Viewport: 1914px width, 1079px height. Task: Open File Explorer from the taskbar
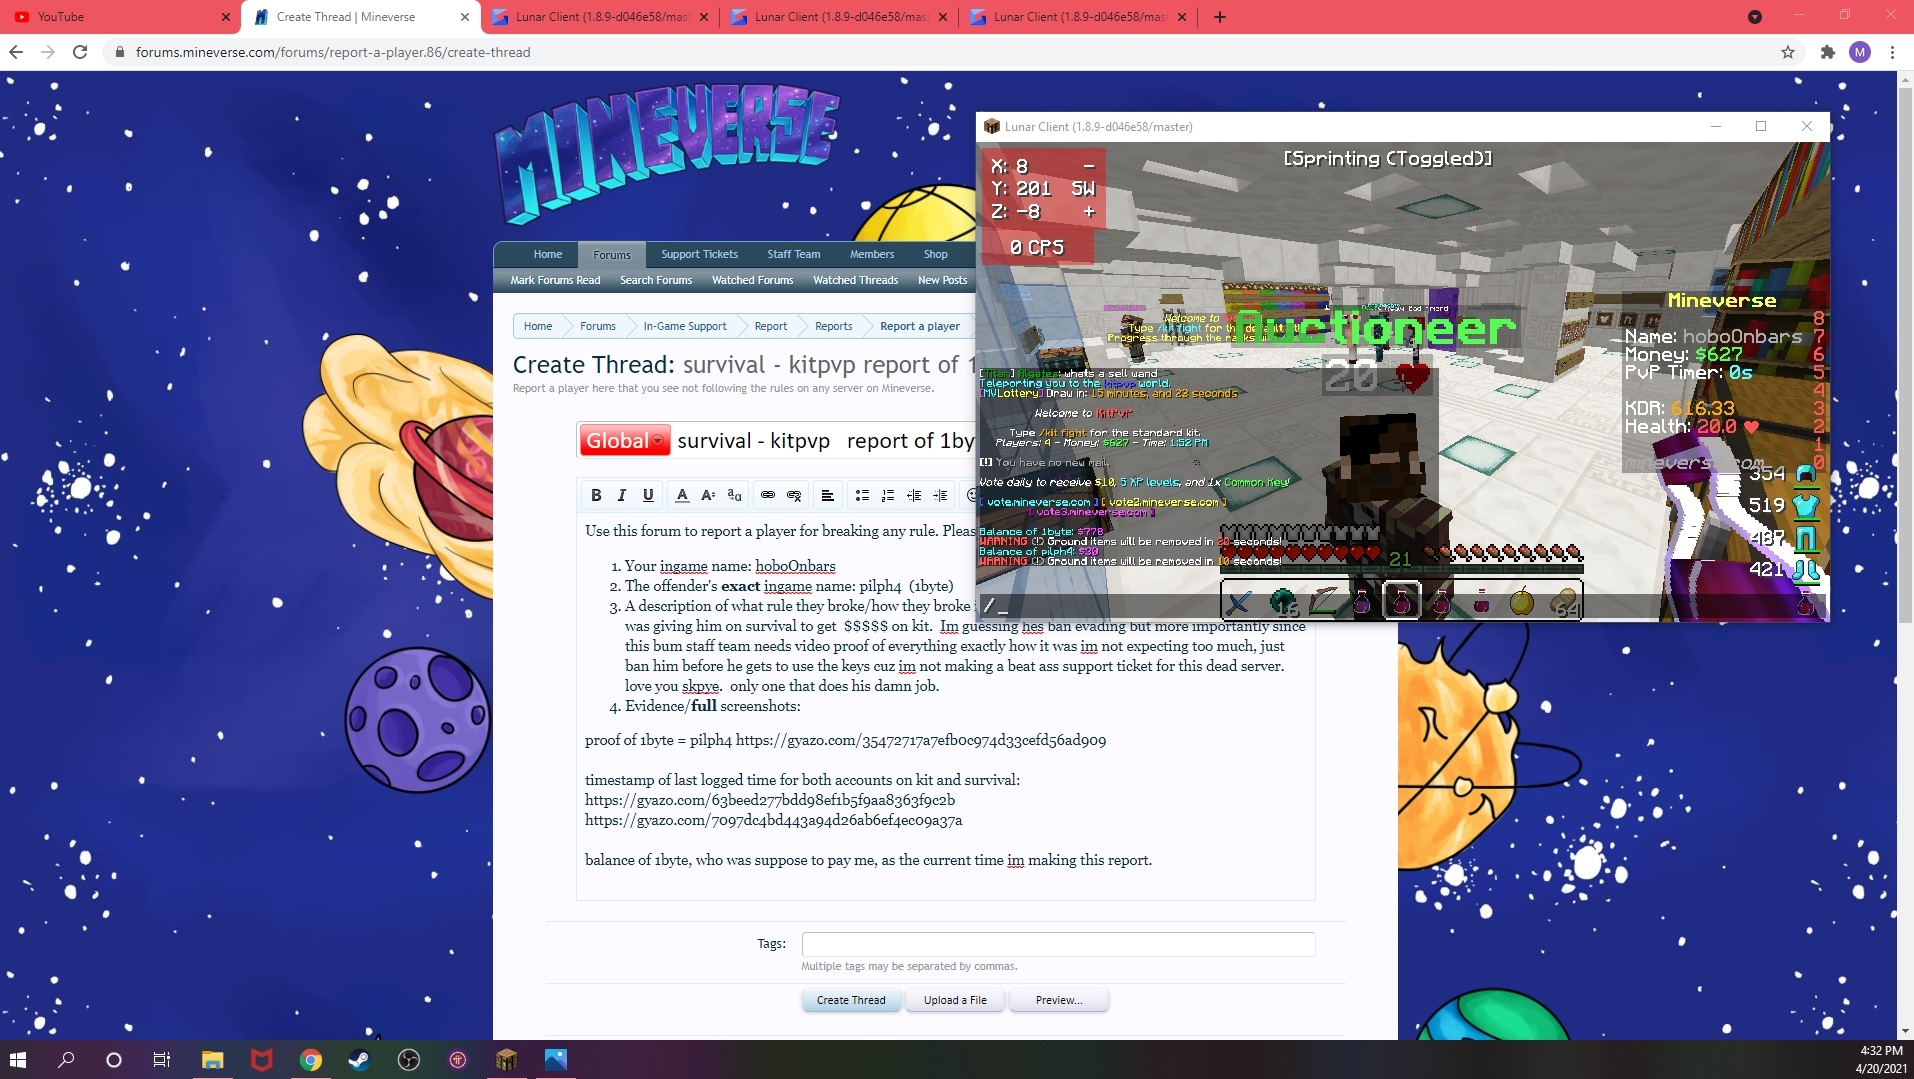213,1060
